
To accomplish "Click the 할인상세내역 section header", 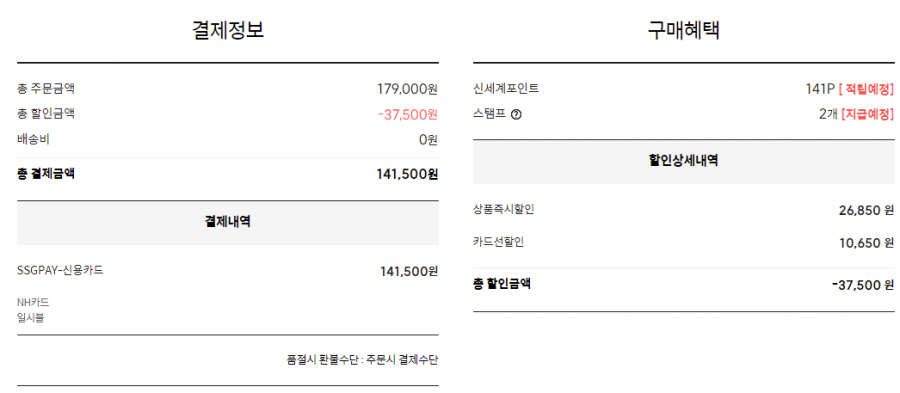I will click(684, 161).
